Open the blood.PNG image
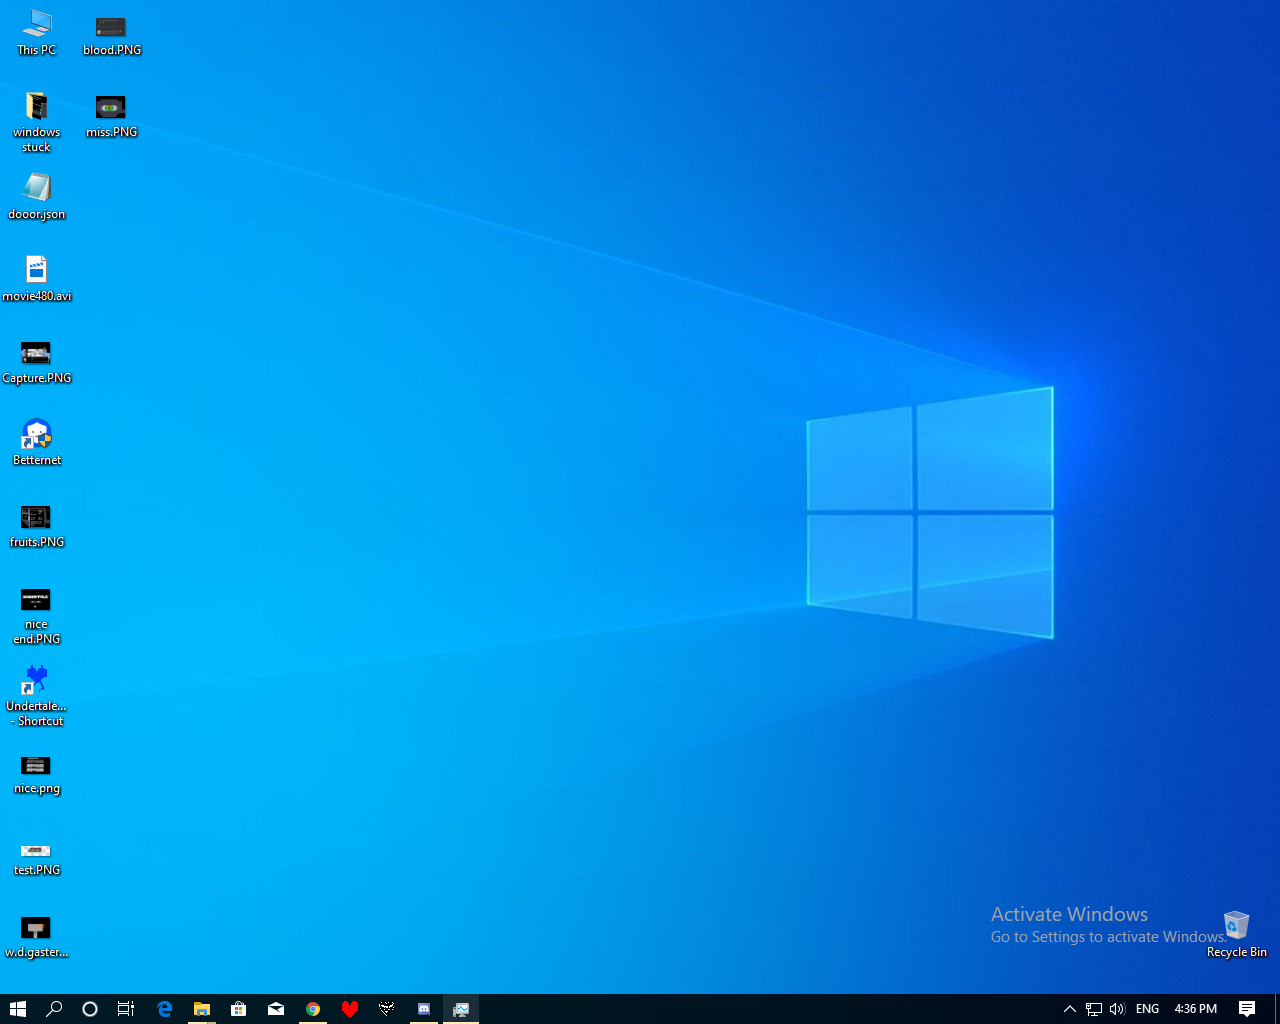 (110, 30)
